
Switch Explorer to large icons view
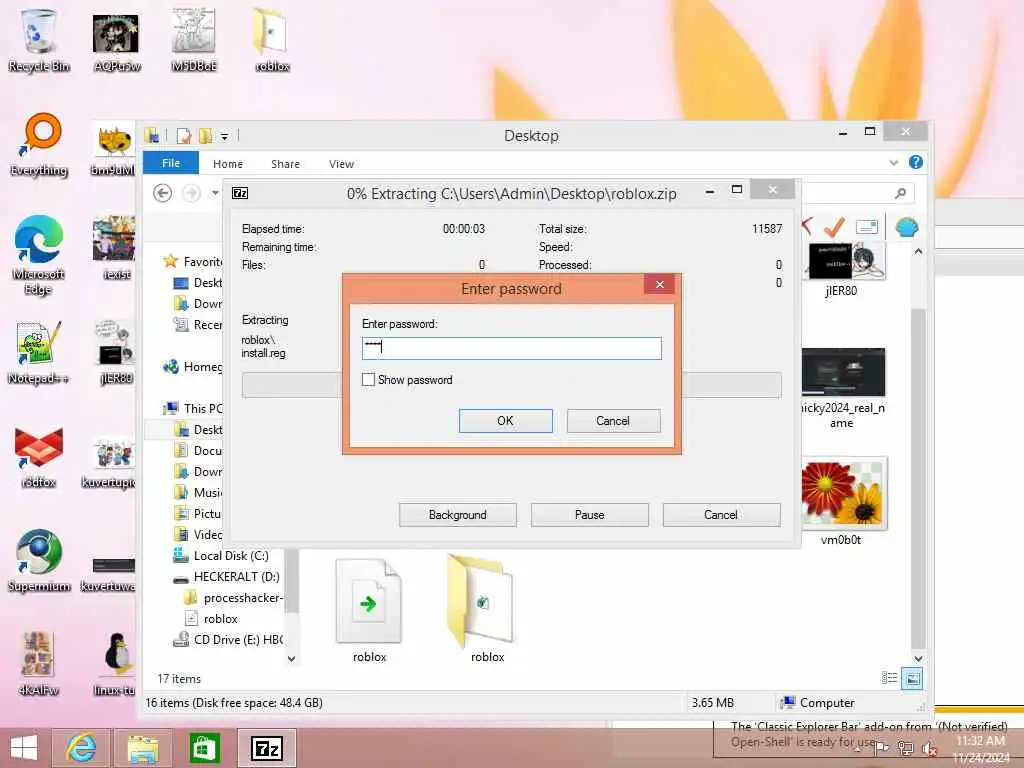[x=912, y=679]
